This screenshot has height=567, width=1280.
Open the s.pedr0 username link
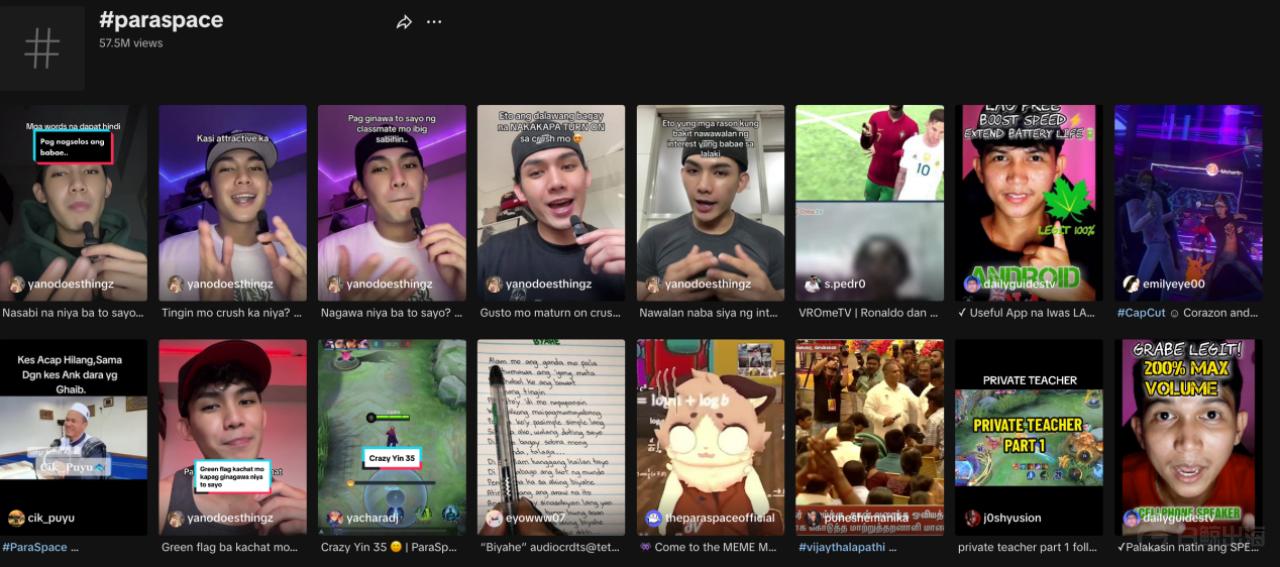tap(845, 284)
